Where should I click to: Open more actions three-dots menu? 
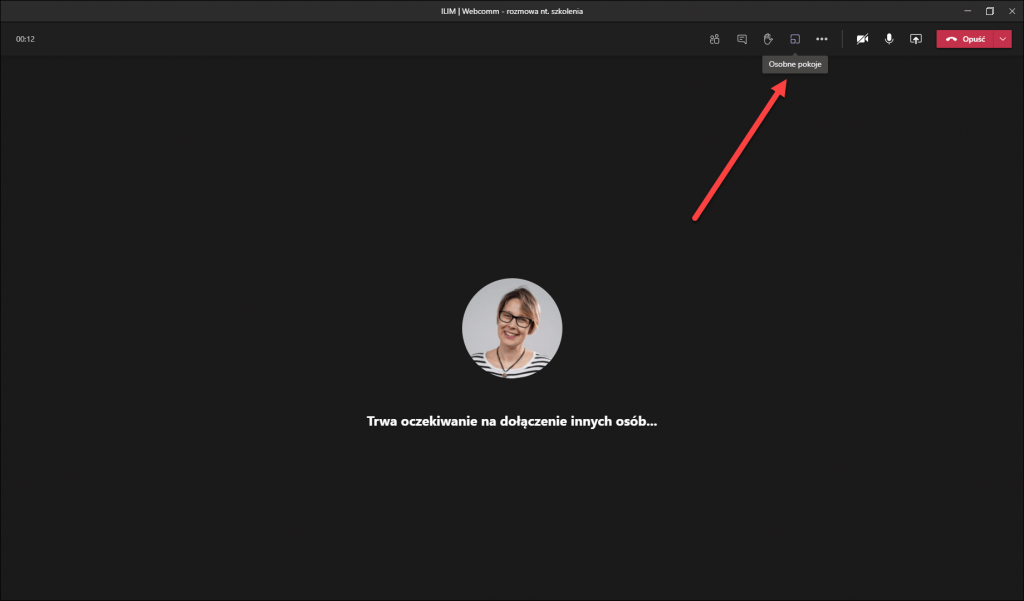tap(822, 39)
